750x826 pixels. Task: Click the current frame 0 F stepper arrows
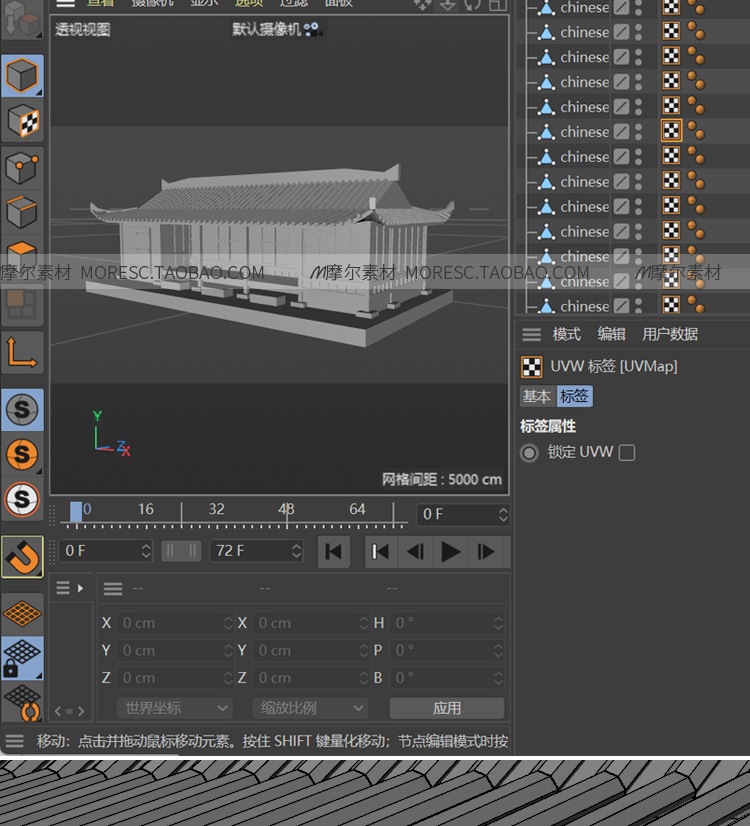point(504,515)
